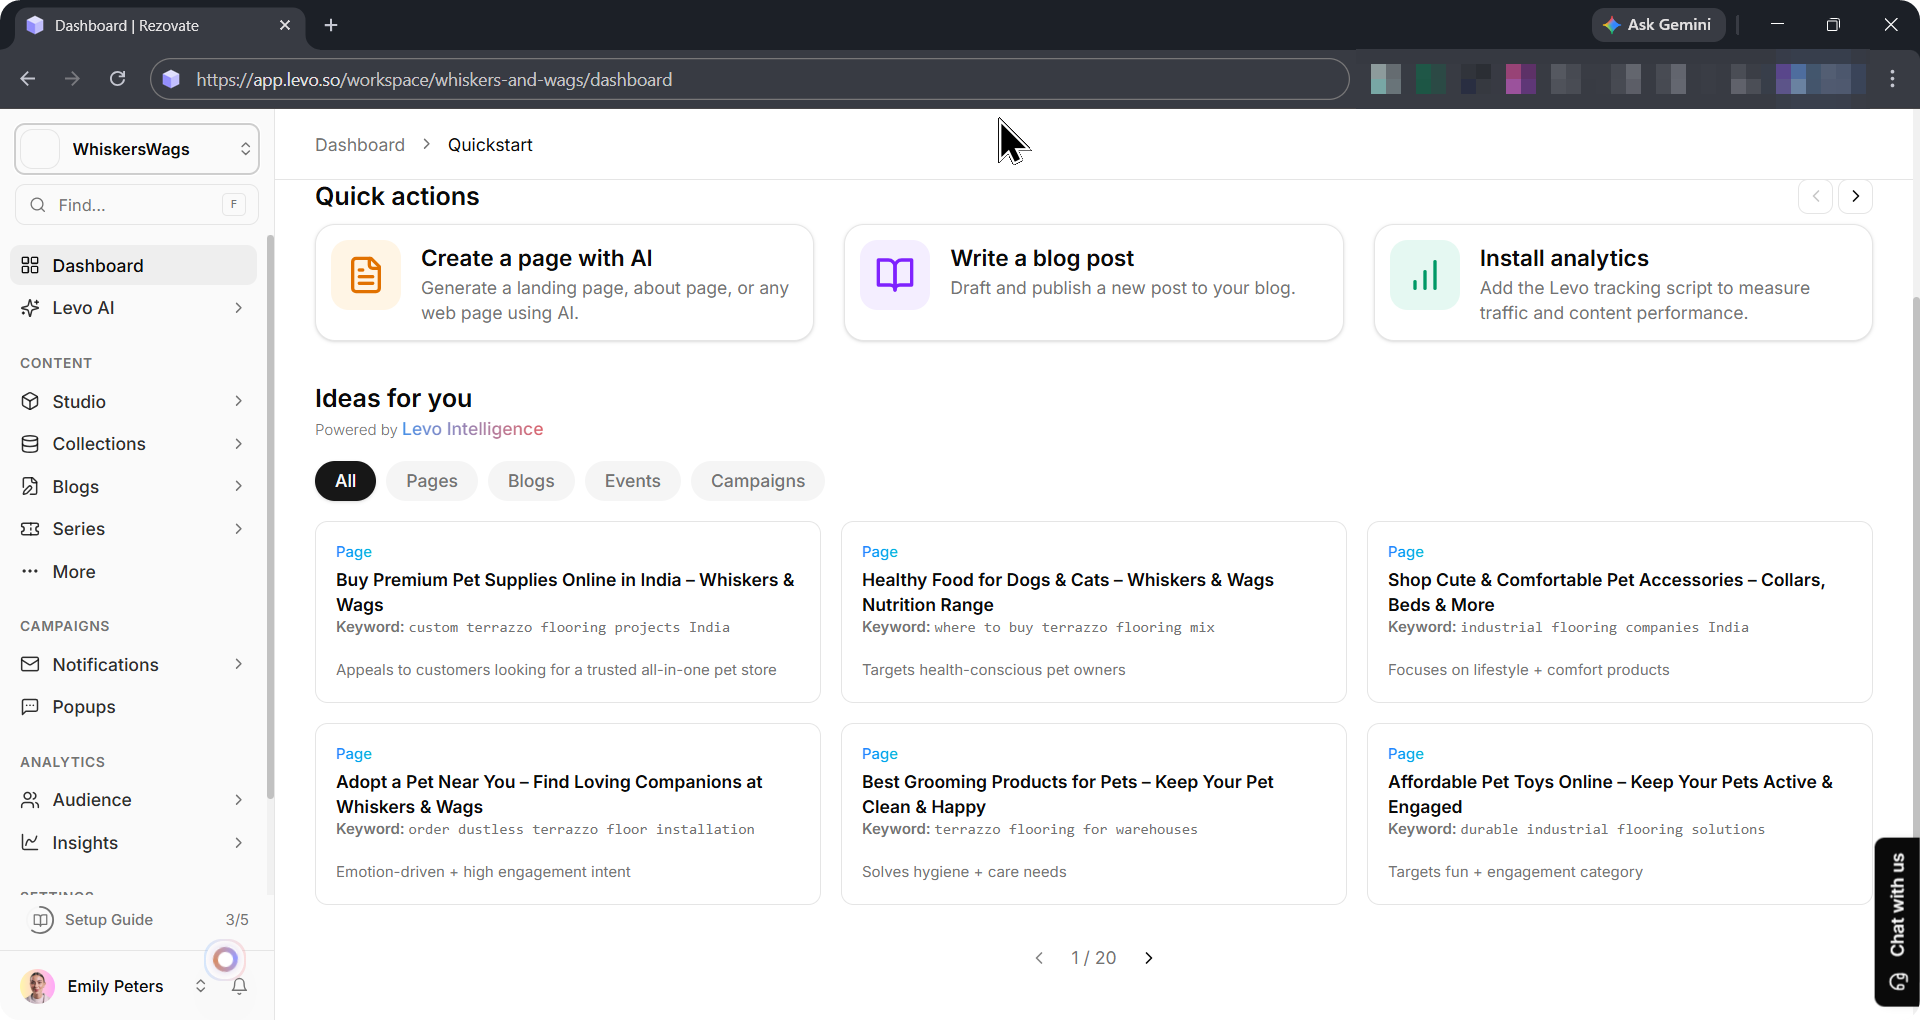Click the Find search field
This screenshot has width=1920, height=1020.
pos(137,205)
